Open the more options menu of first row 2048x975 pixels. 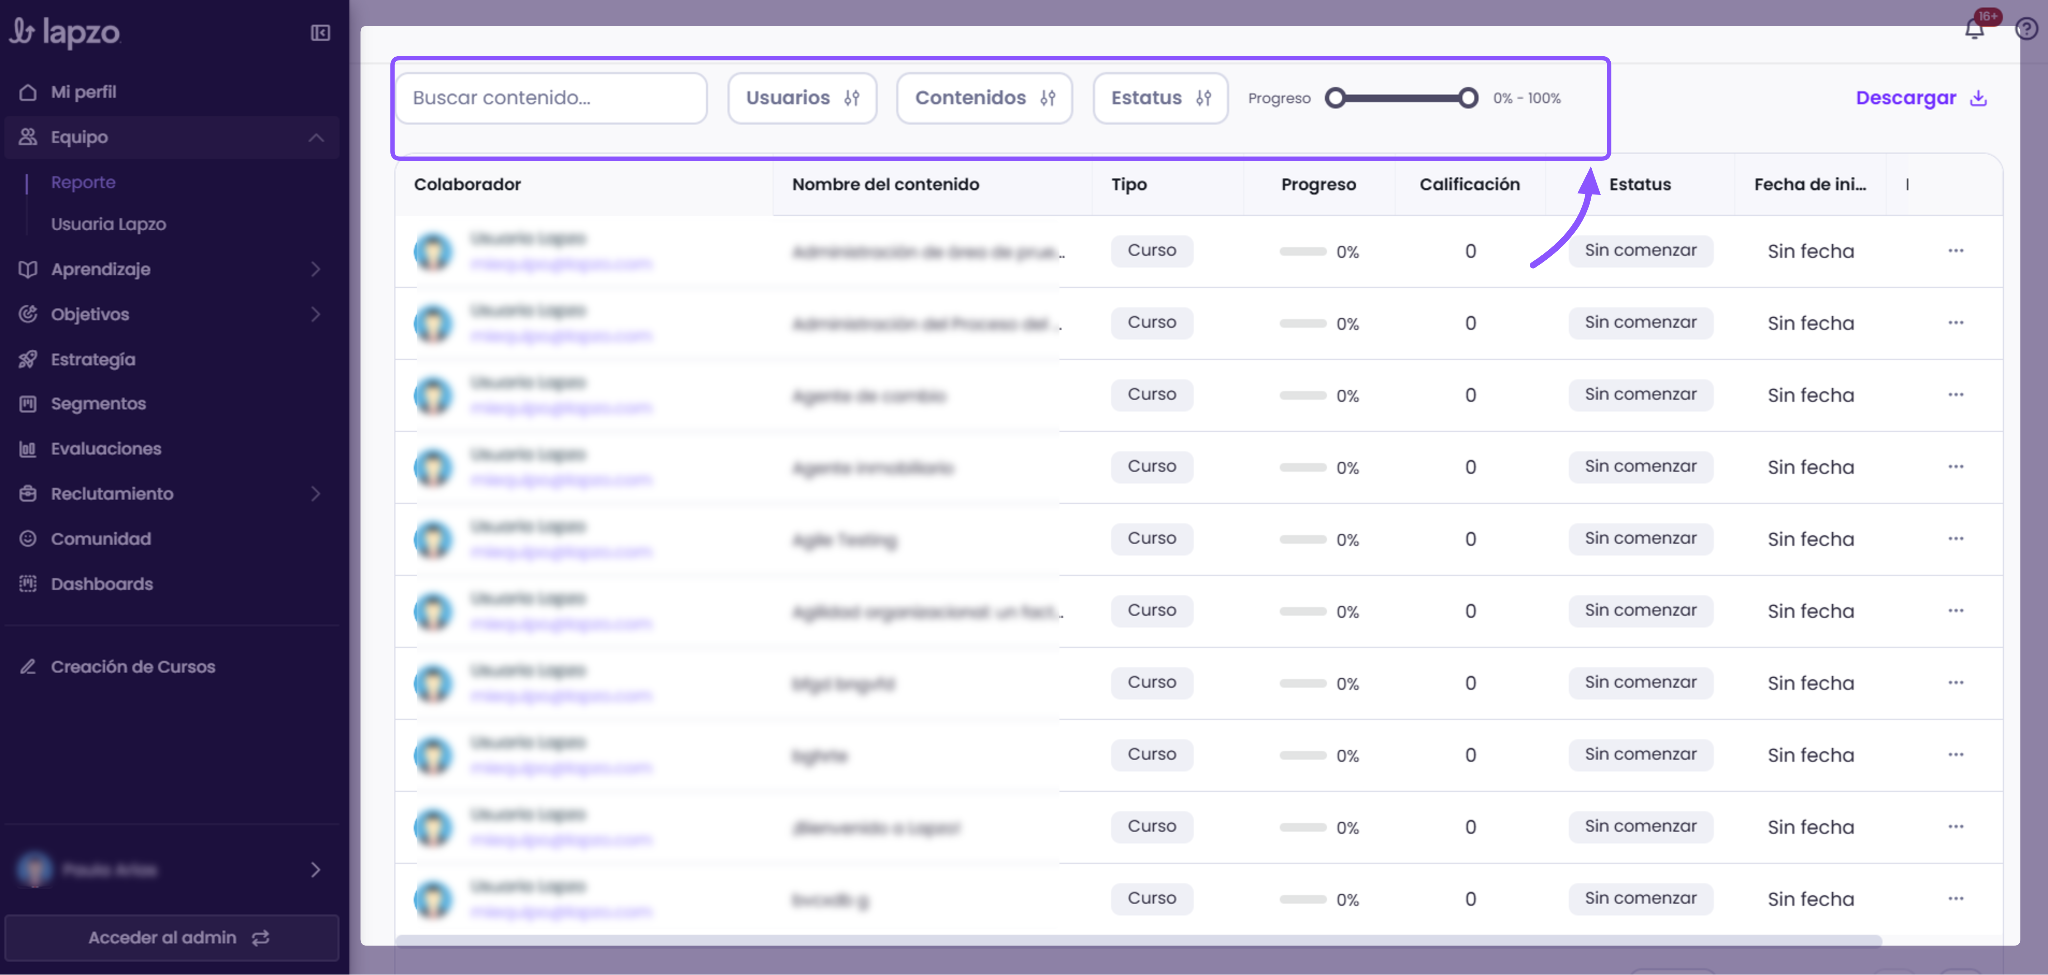1956,251
